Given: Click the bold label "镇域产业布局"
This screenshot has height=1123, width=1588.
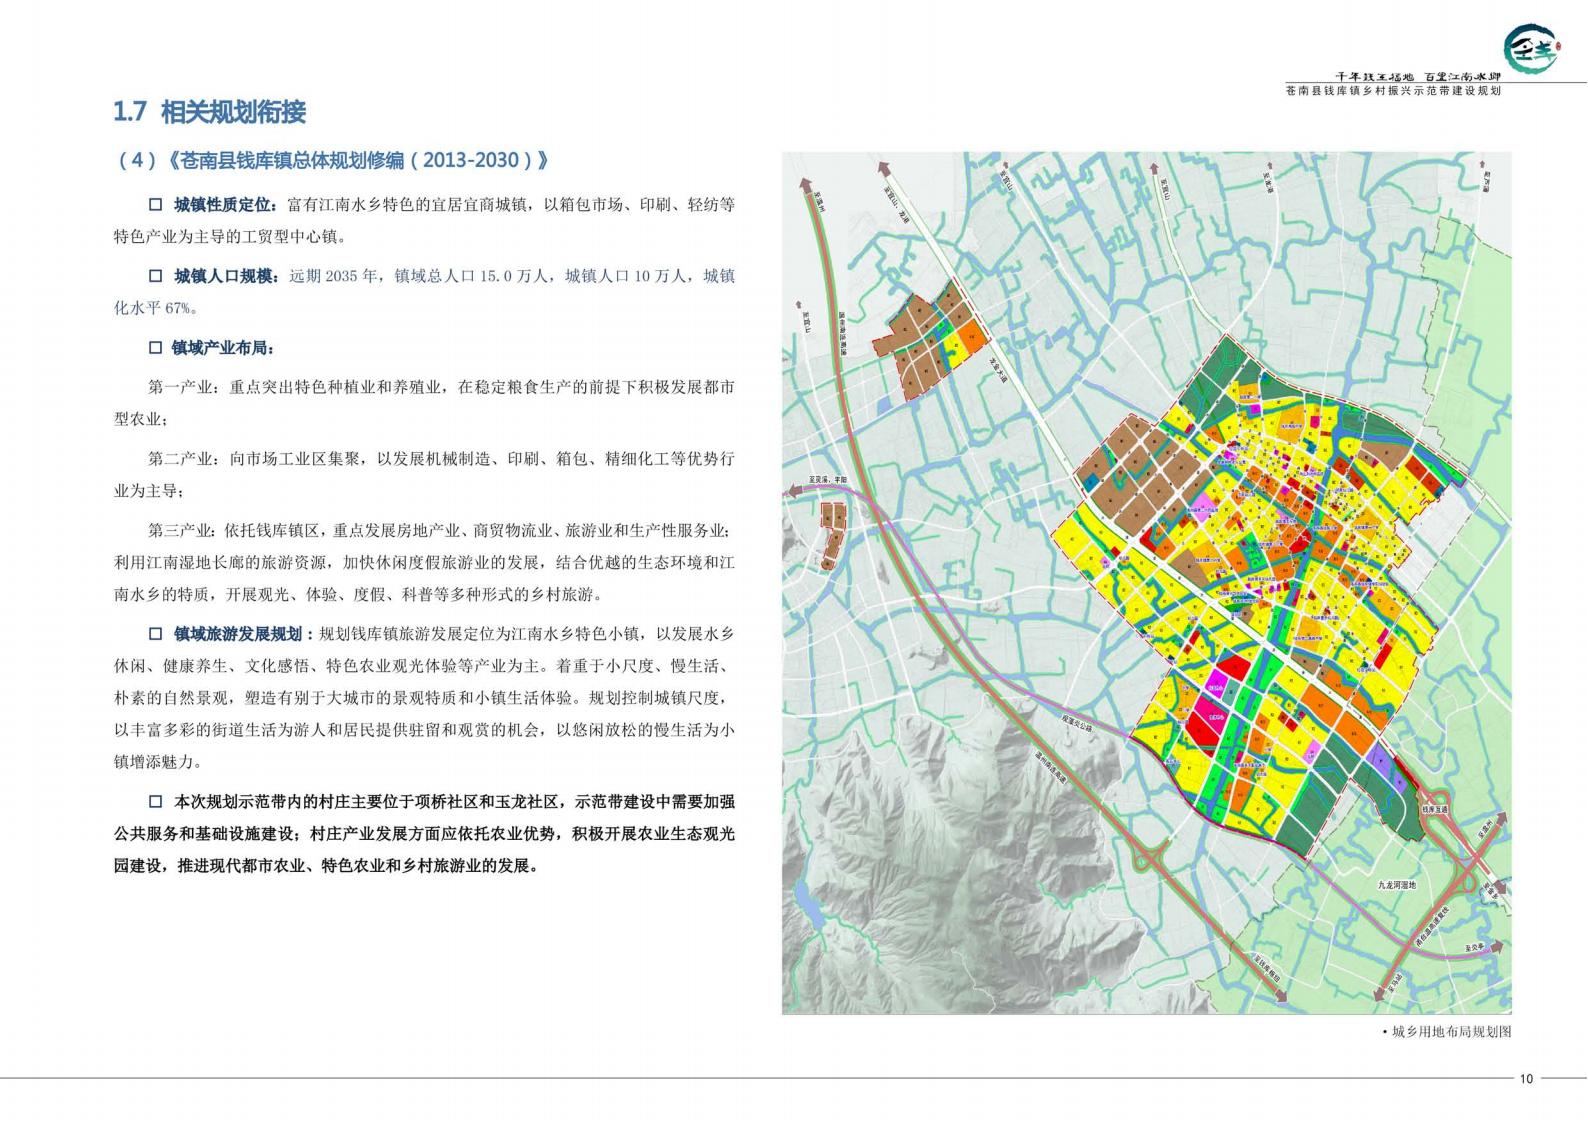Looking at the screenshot, I should pos(218,348).
